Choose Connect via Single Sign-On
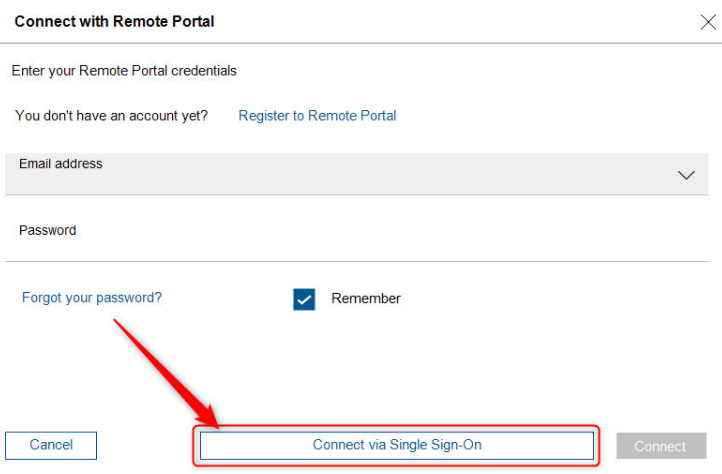This screenshot has height=474, width=722. click(397, 445)
